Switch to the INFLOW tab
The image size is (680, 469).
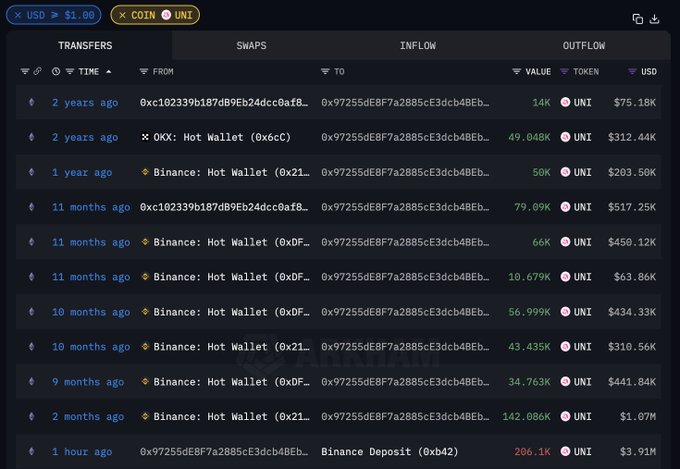tap(418, 46)
